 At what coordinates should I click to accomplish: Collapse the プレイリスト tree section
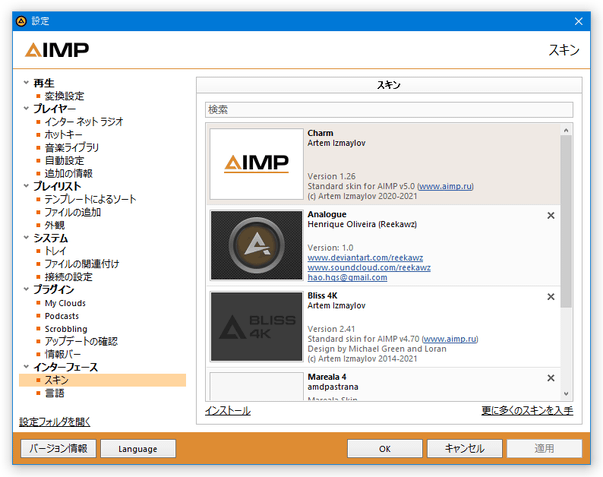26,186
